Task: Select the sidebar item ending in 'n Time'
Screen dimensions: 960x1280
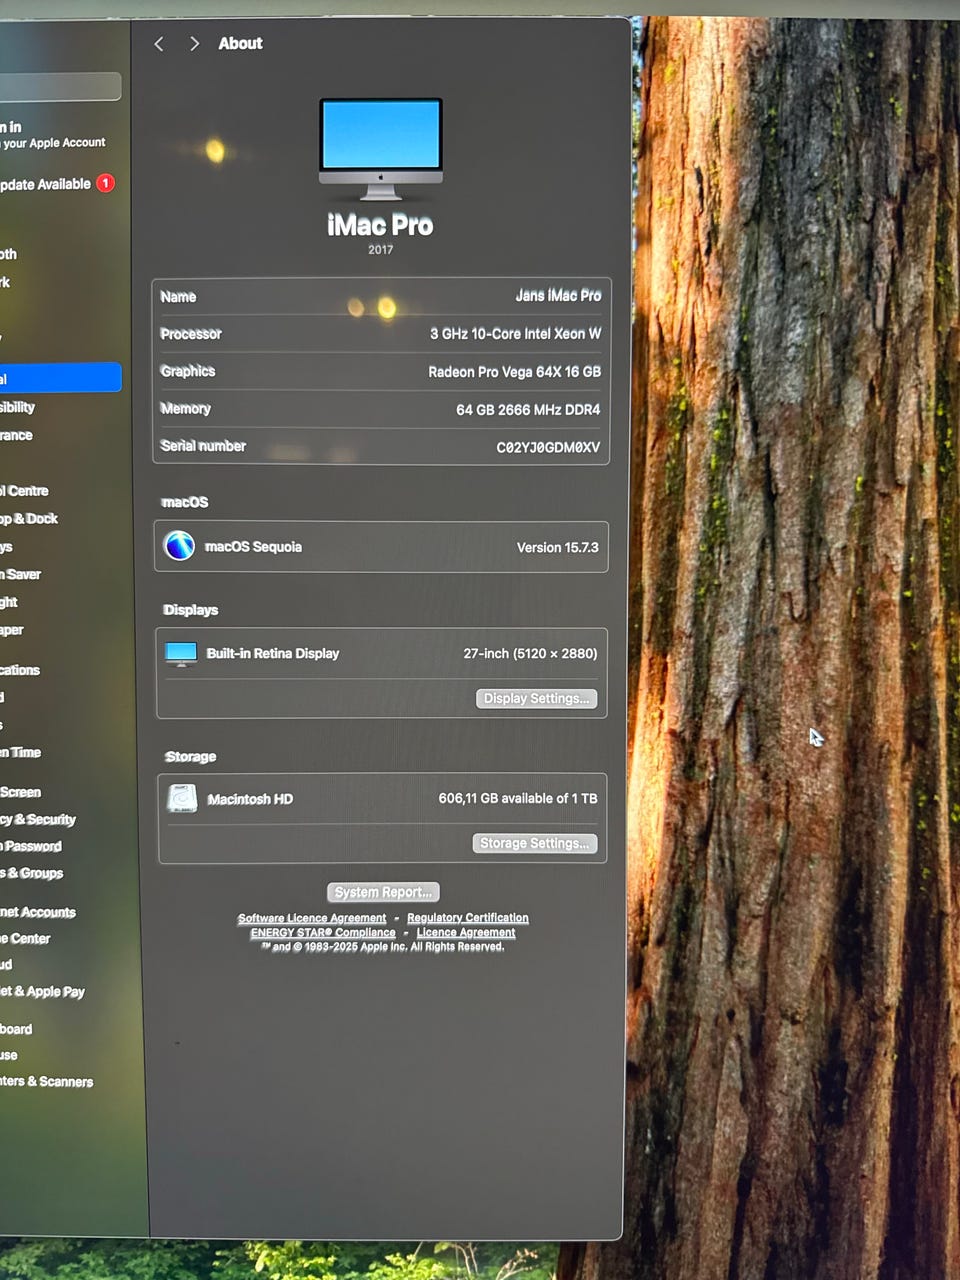Action: 20,752
